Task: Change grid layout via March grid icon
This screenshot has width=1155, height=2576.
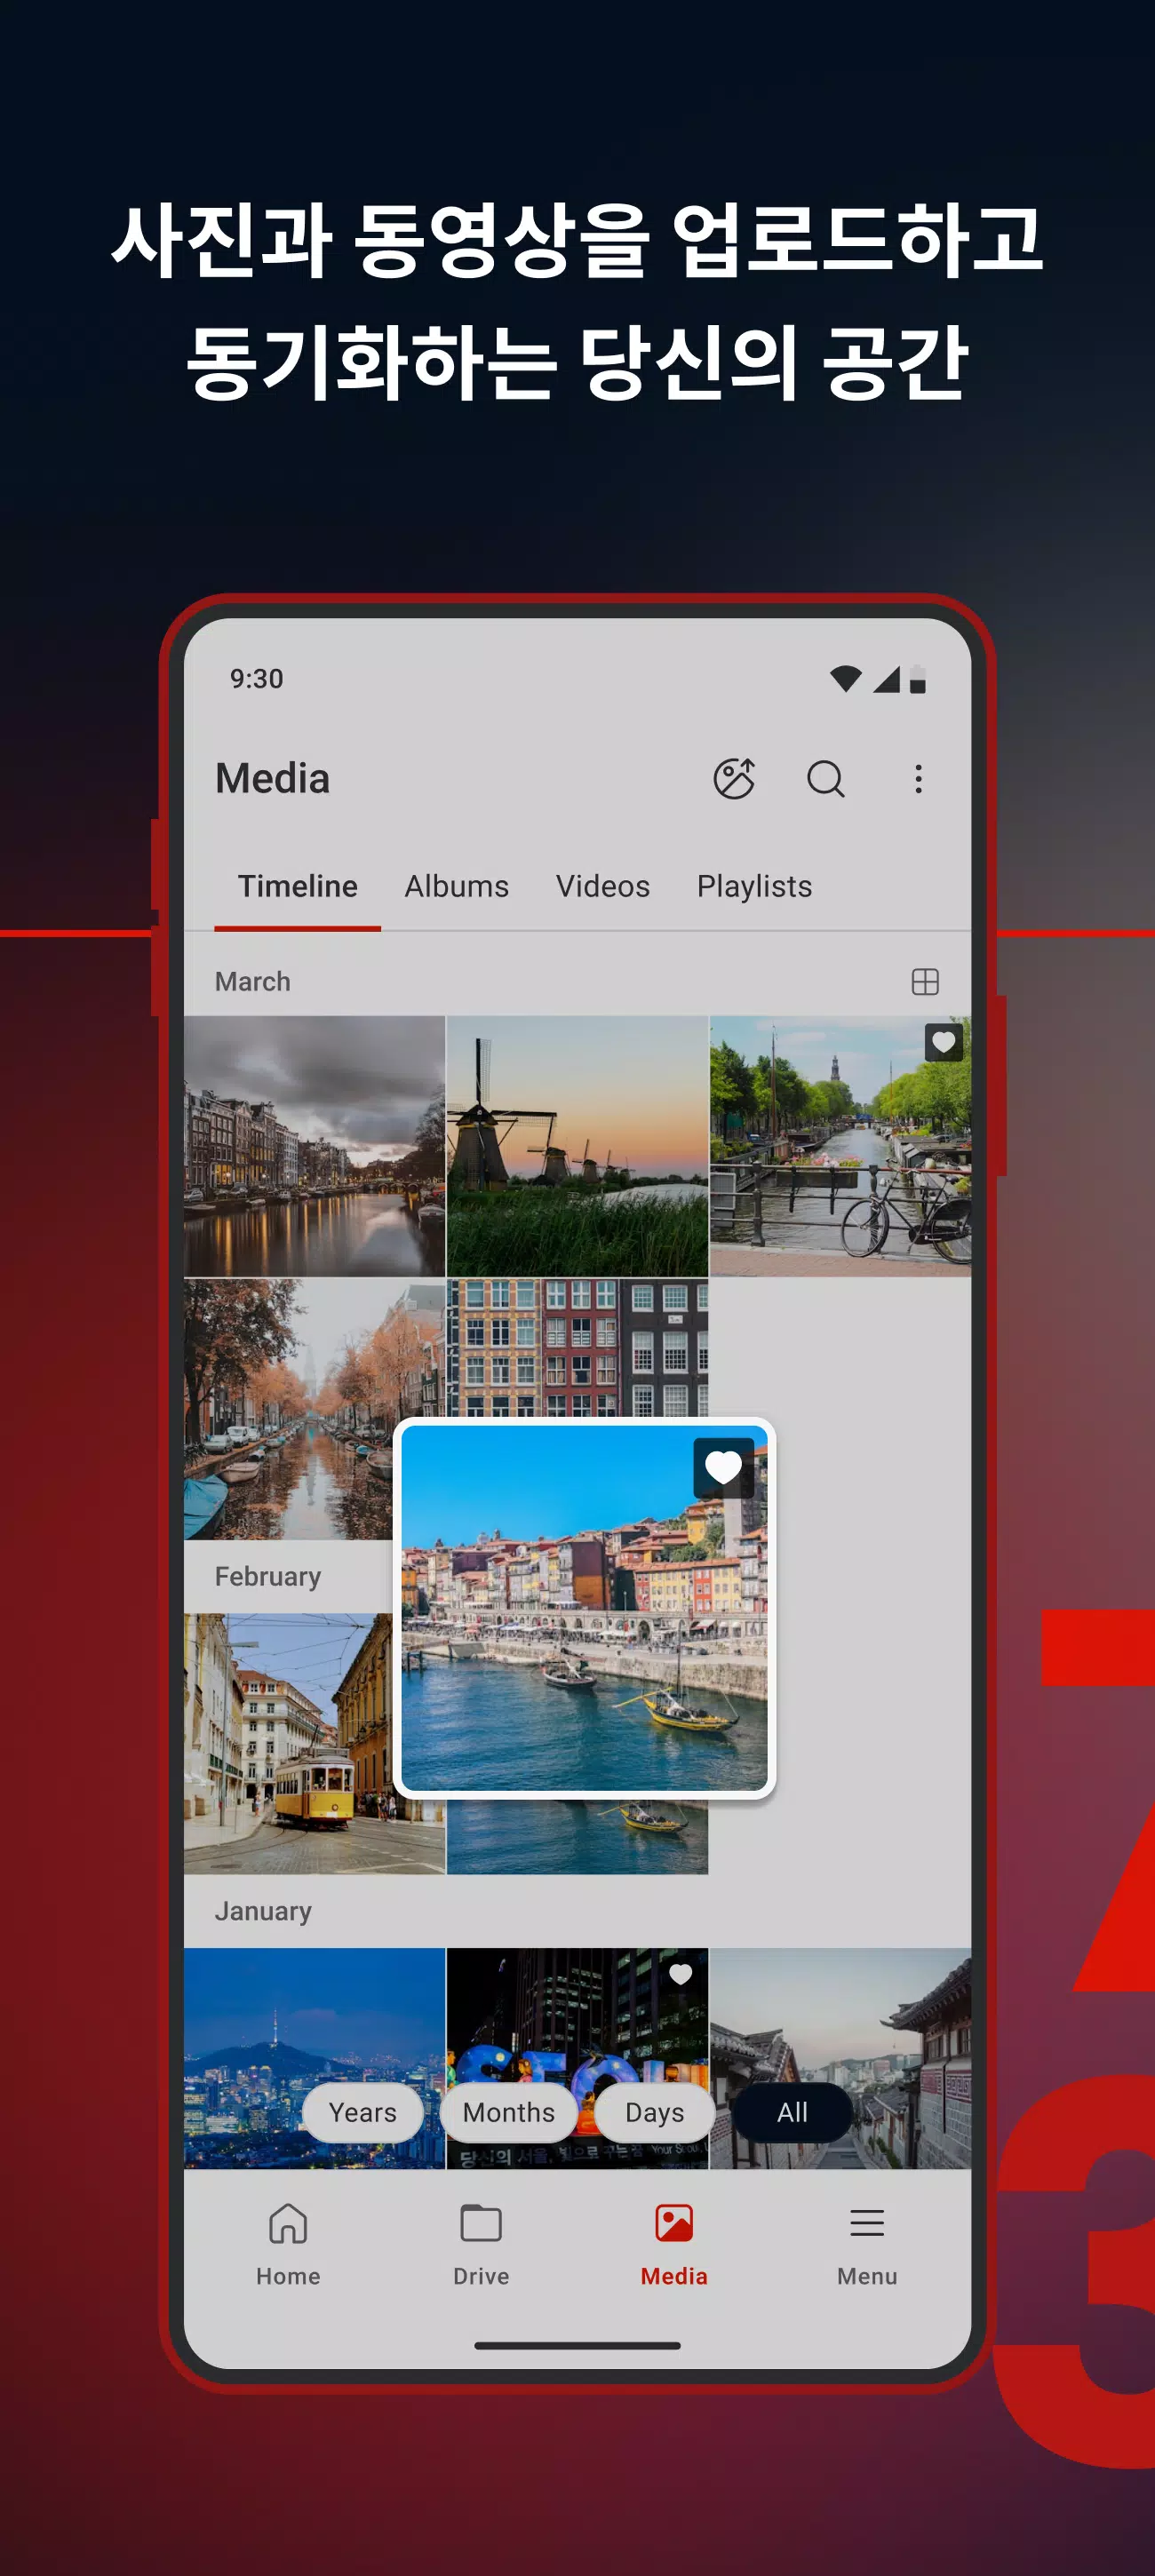Action: [925, 982]
